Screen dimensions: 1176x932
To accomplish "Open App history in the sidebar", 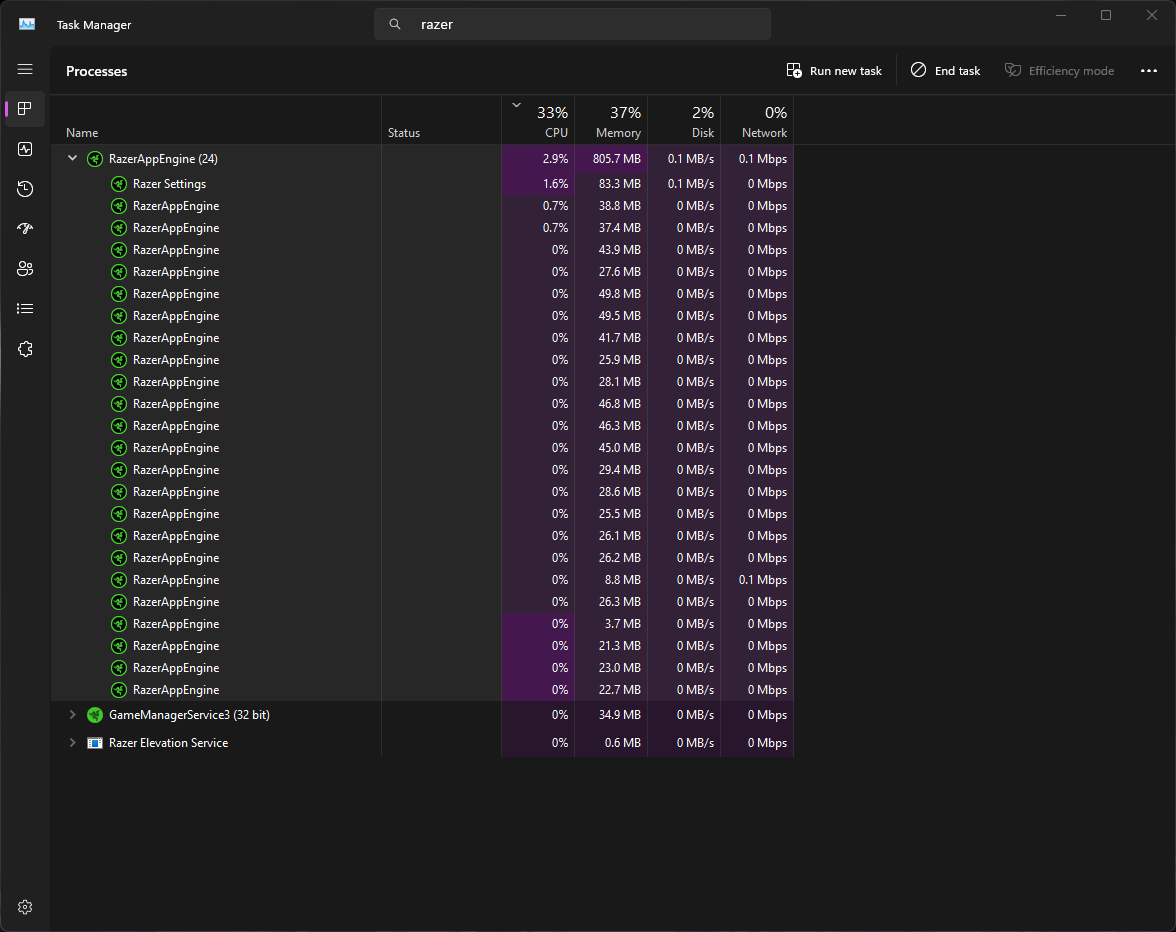I will 25,188.
